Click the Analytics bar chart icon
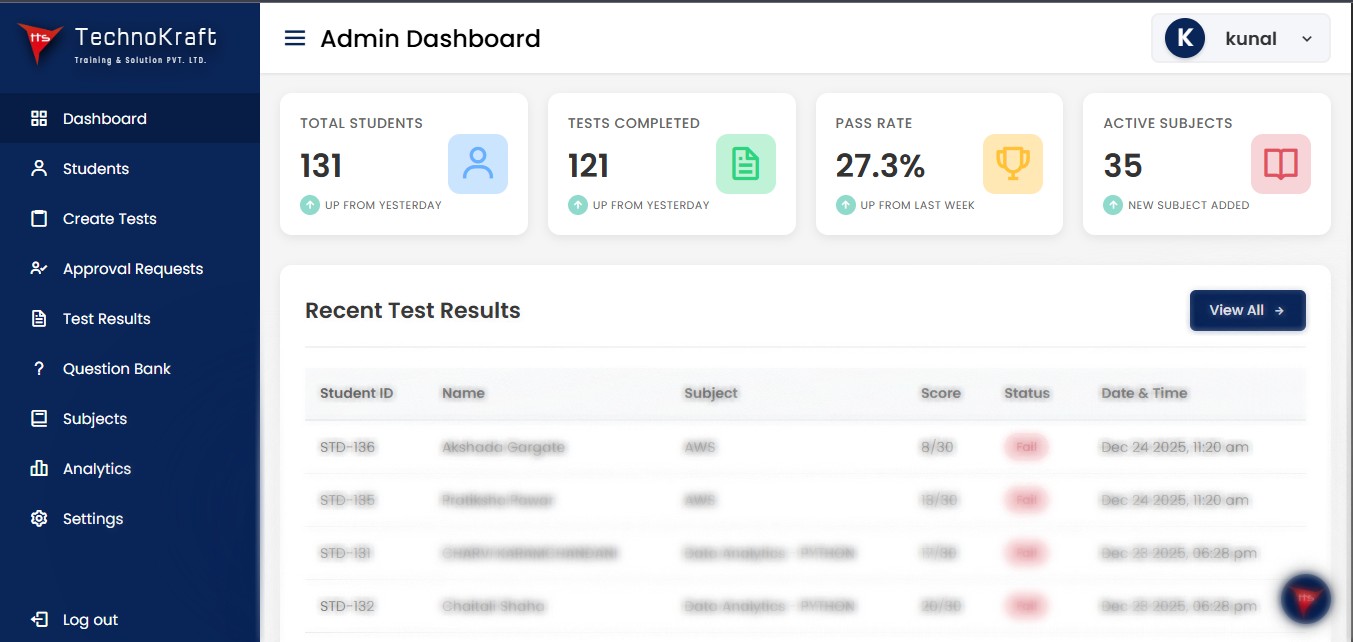 point(38,468)
